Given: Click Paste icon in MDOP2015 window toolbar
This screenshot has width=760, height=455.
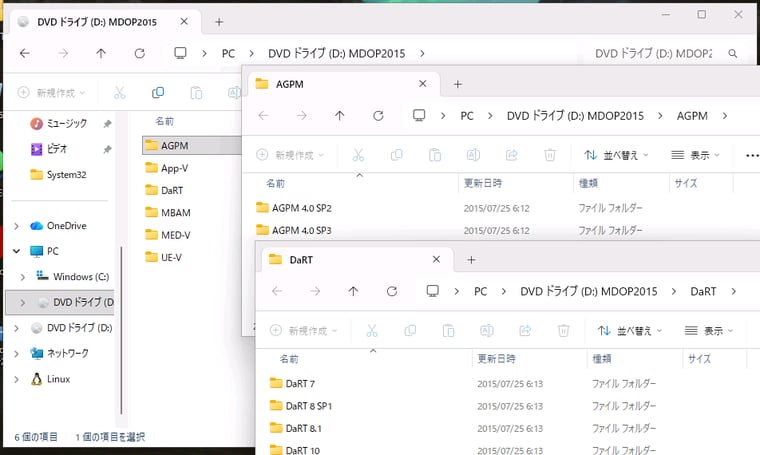Looking at the screenshot, I should pyautogui.click(x=196, y=93).
